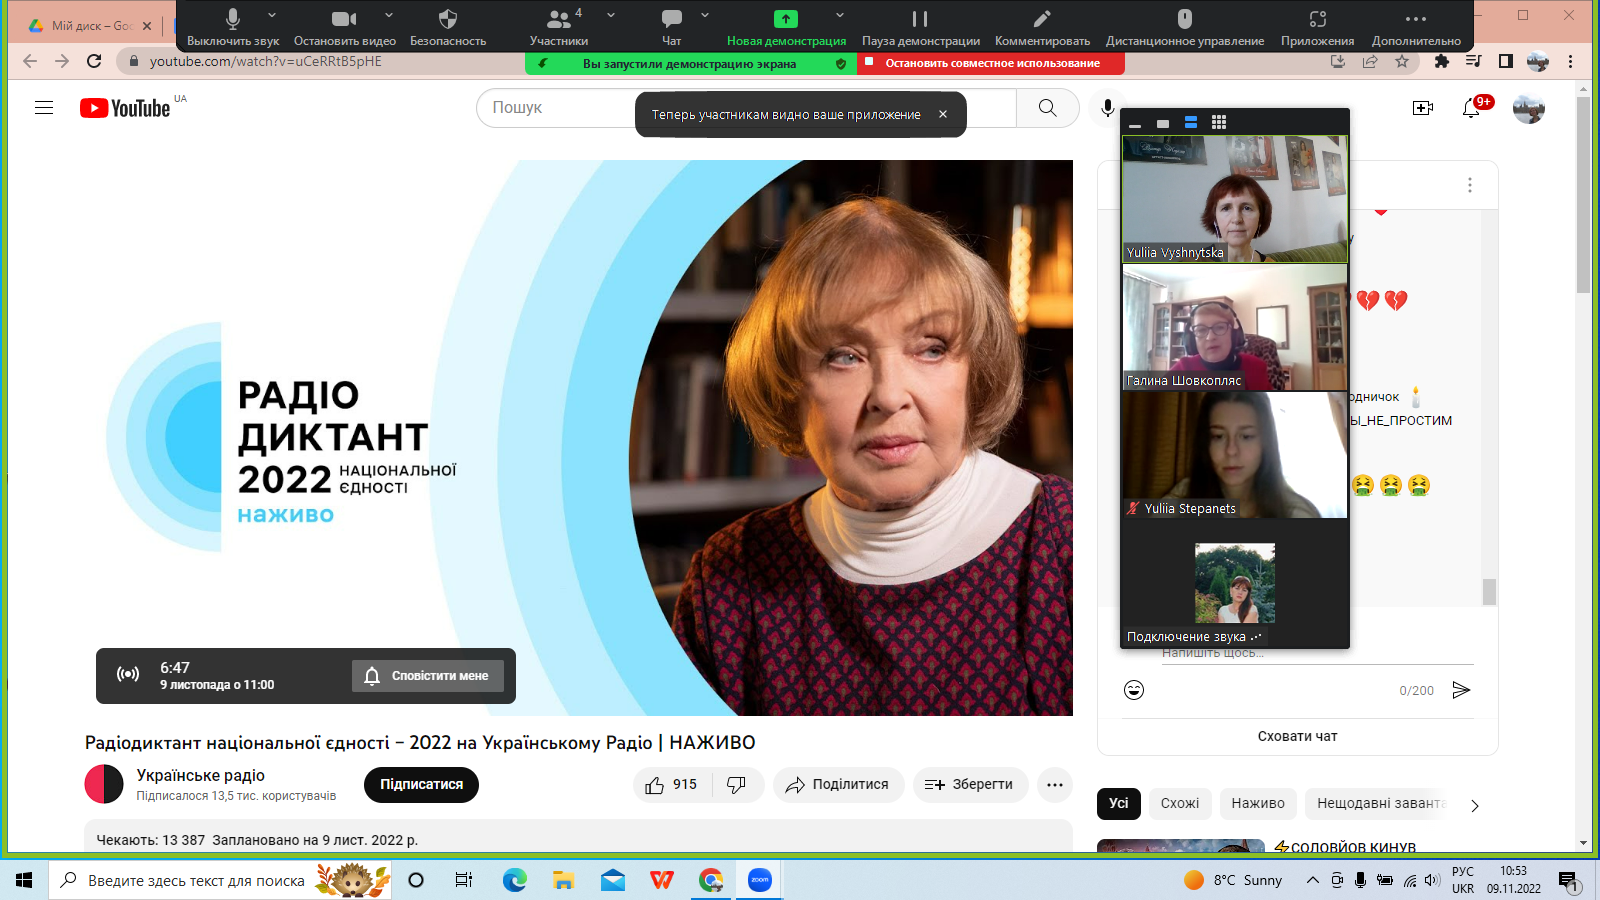Click the Zoom security shield icon
Image resolution: width=1600 pixels, height=900 pixels.
point(447,19)
